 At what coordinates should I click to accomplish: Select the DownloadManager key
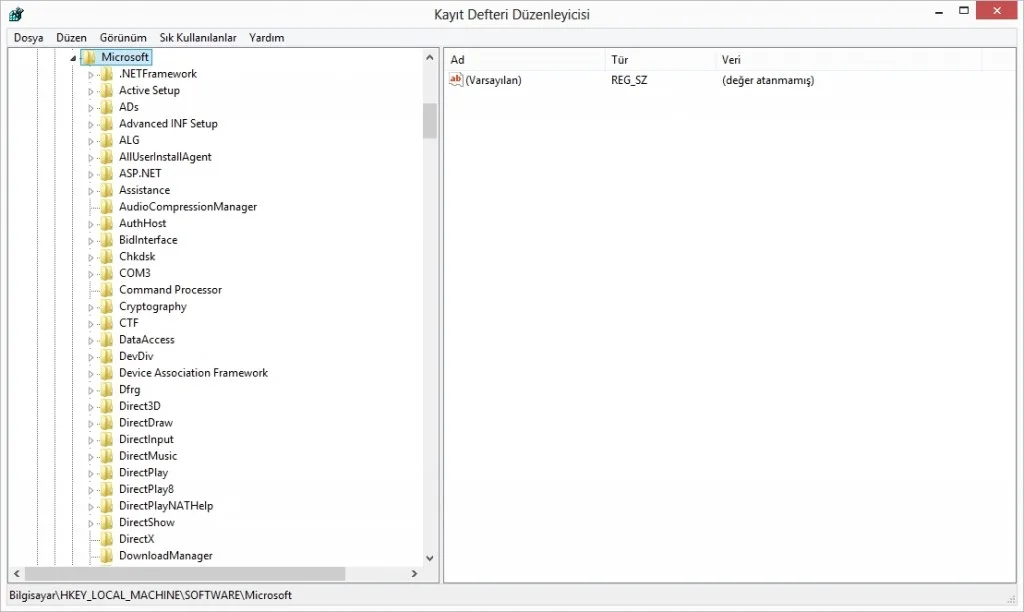166,556
